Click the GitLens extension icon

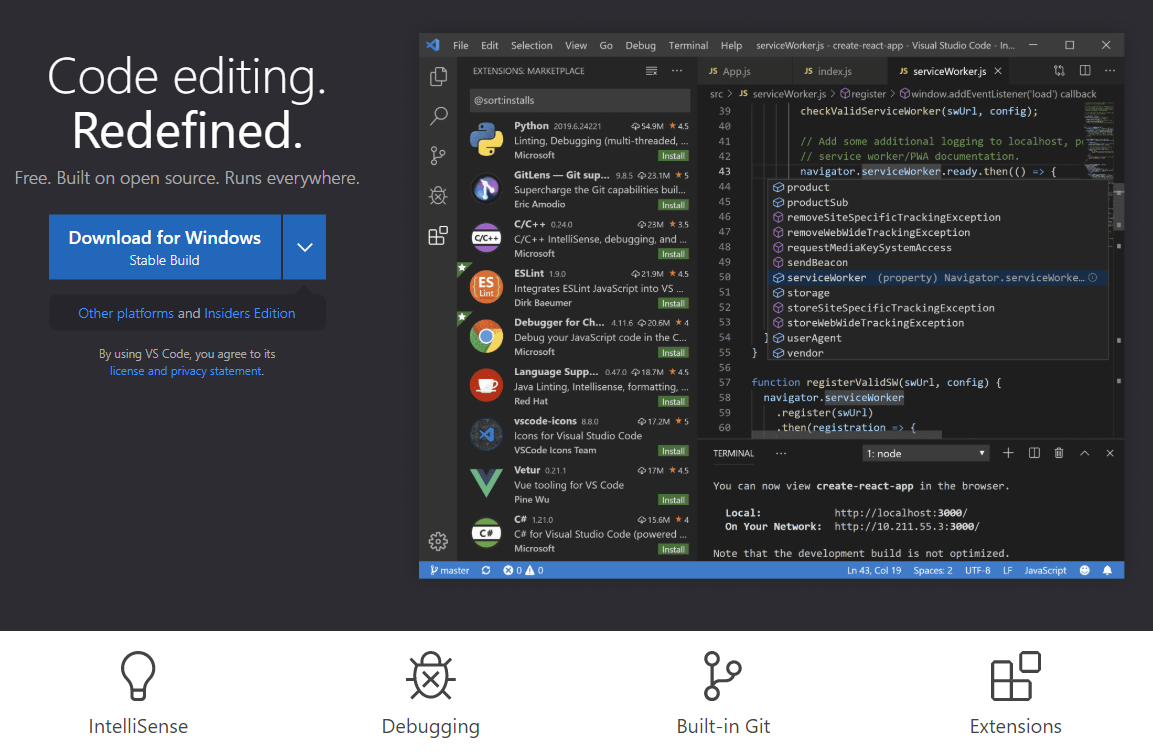coord(486,189)
